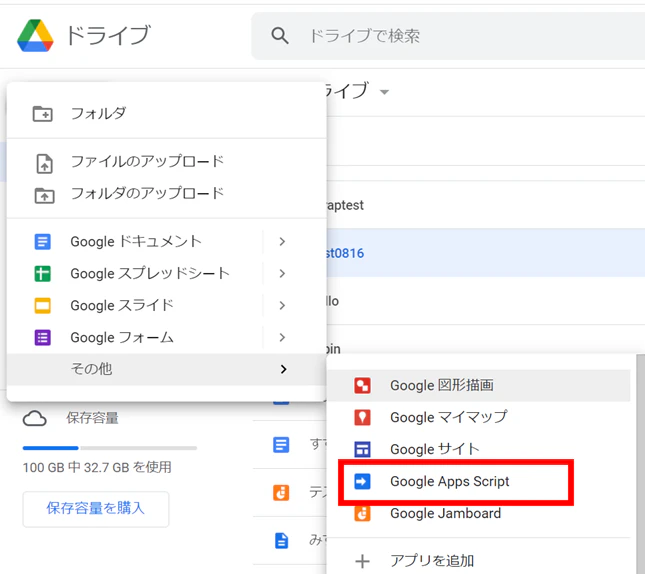Expand the その他 chevron arrow
Viewport: 645px width, 574px height.
[x=283, y=369]
